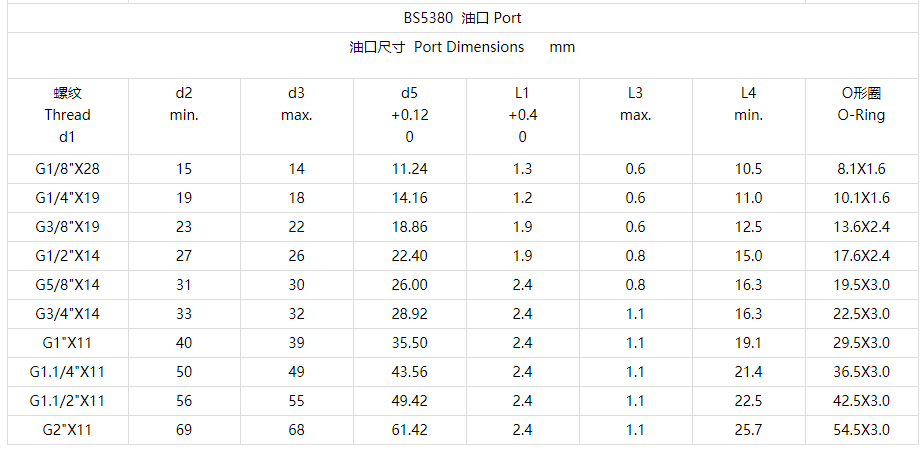
Task: Click the 25.7 L4 value
Action: [x=749, y=430]
